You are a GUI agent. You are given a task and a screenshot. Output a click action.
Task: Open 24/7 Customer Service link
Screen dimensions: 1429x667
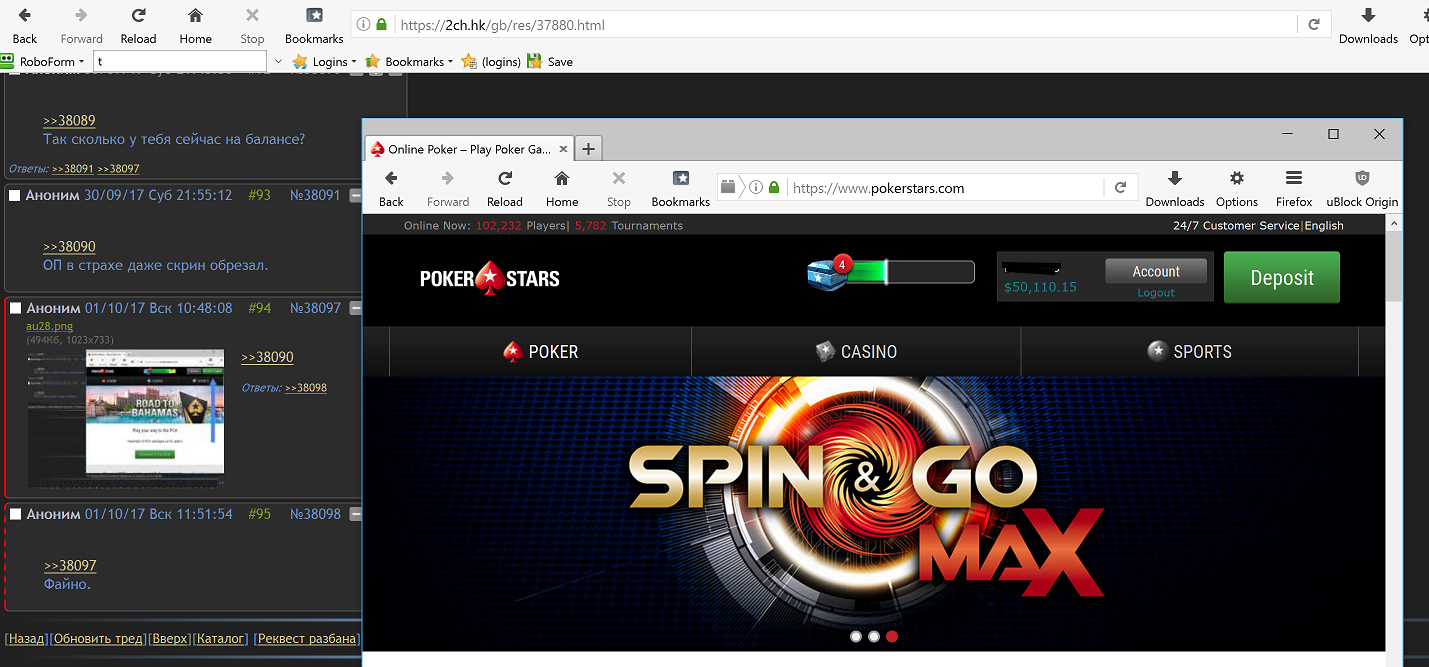[x=1236, y=226]
